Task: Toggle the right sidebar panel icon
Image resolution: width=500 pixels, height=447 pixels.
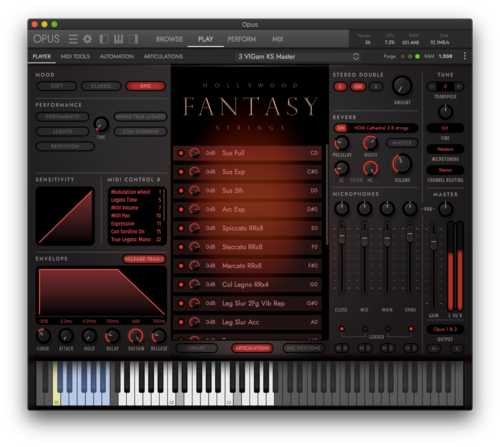Action: pyautogui.click(x=133, y=39)
